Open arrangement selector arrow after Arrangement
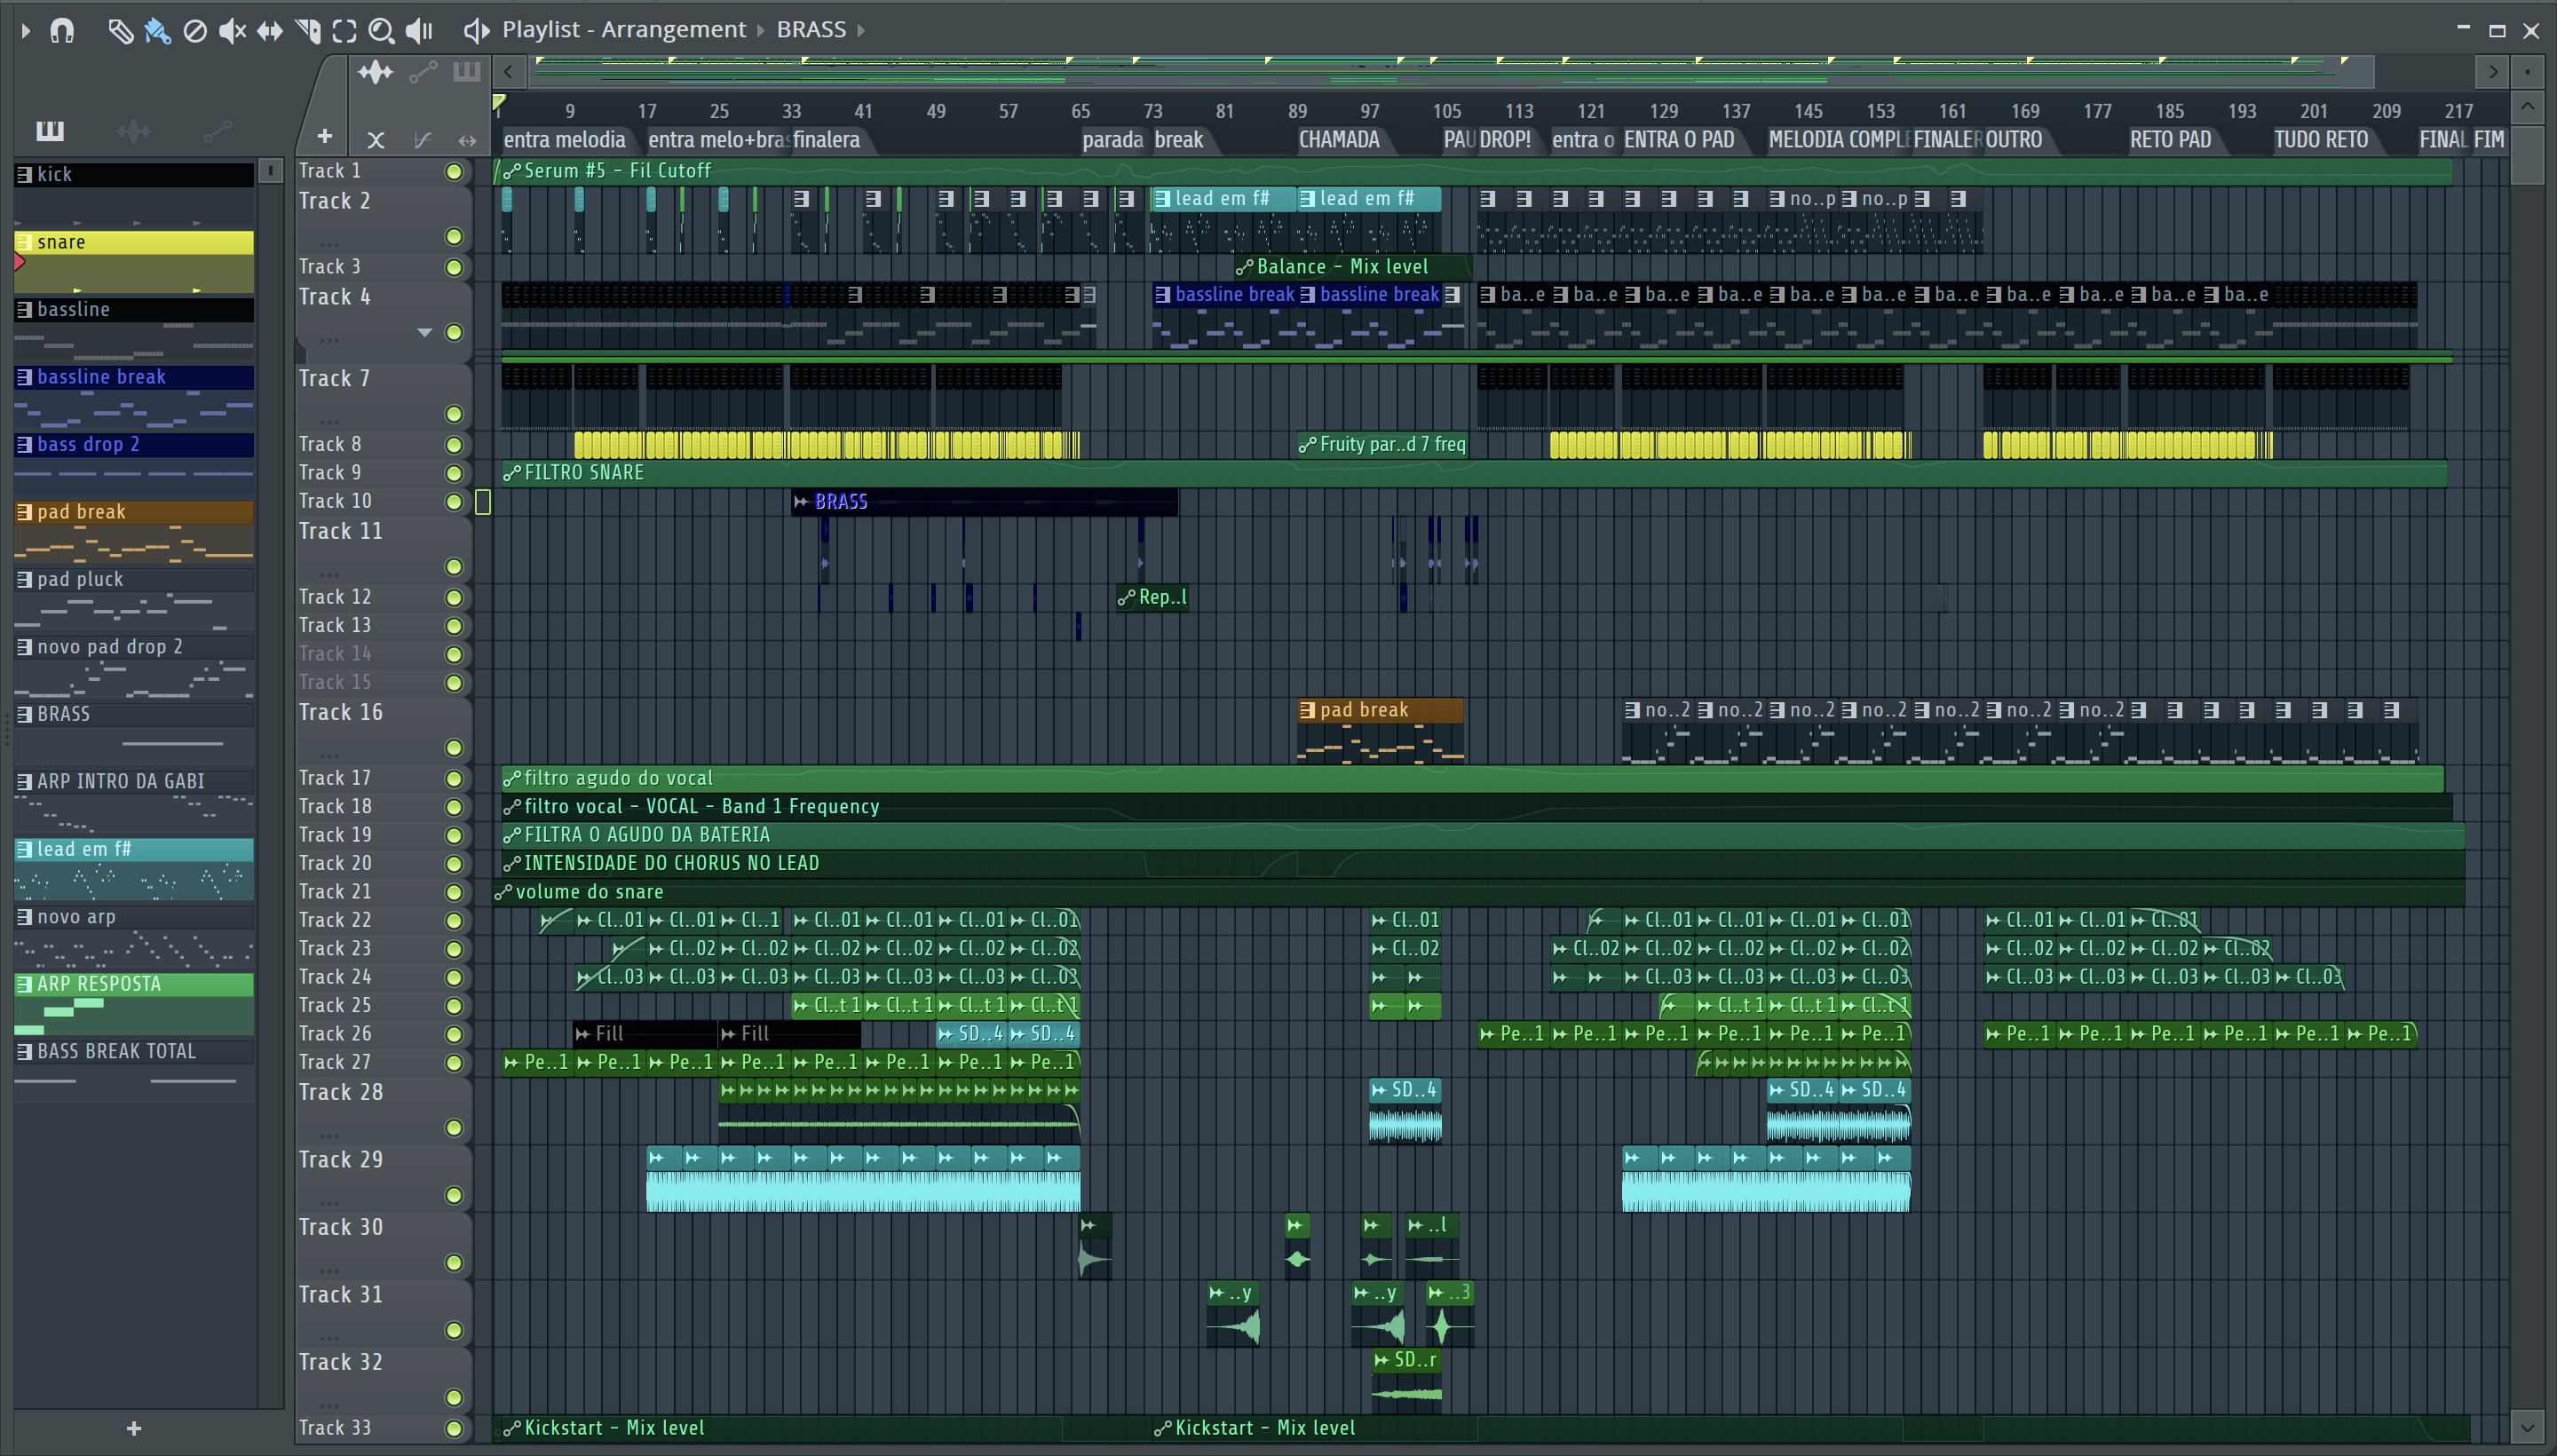 (x=760, y=31)
